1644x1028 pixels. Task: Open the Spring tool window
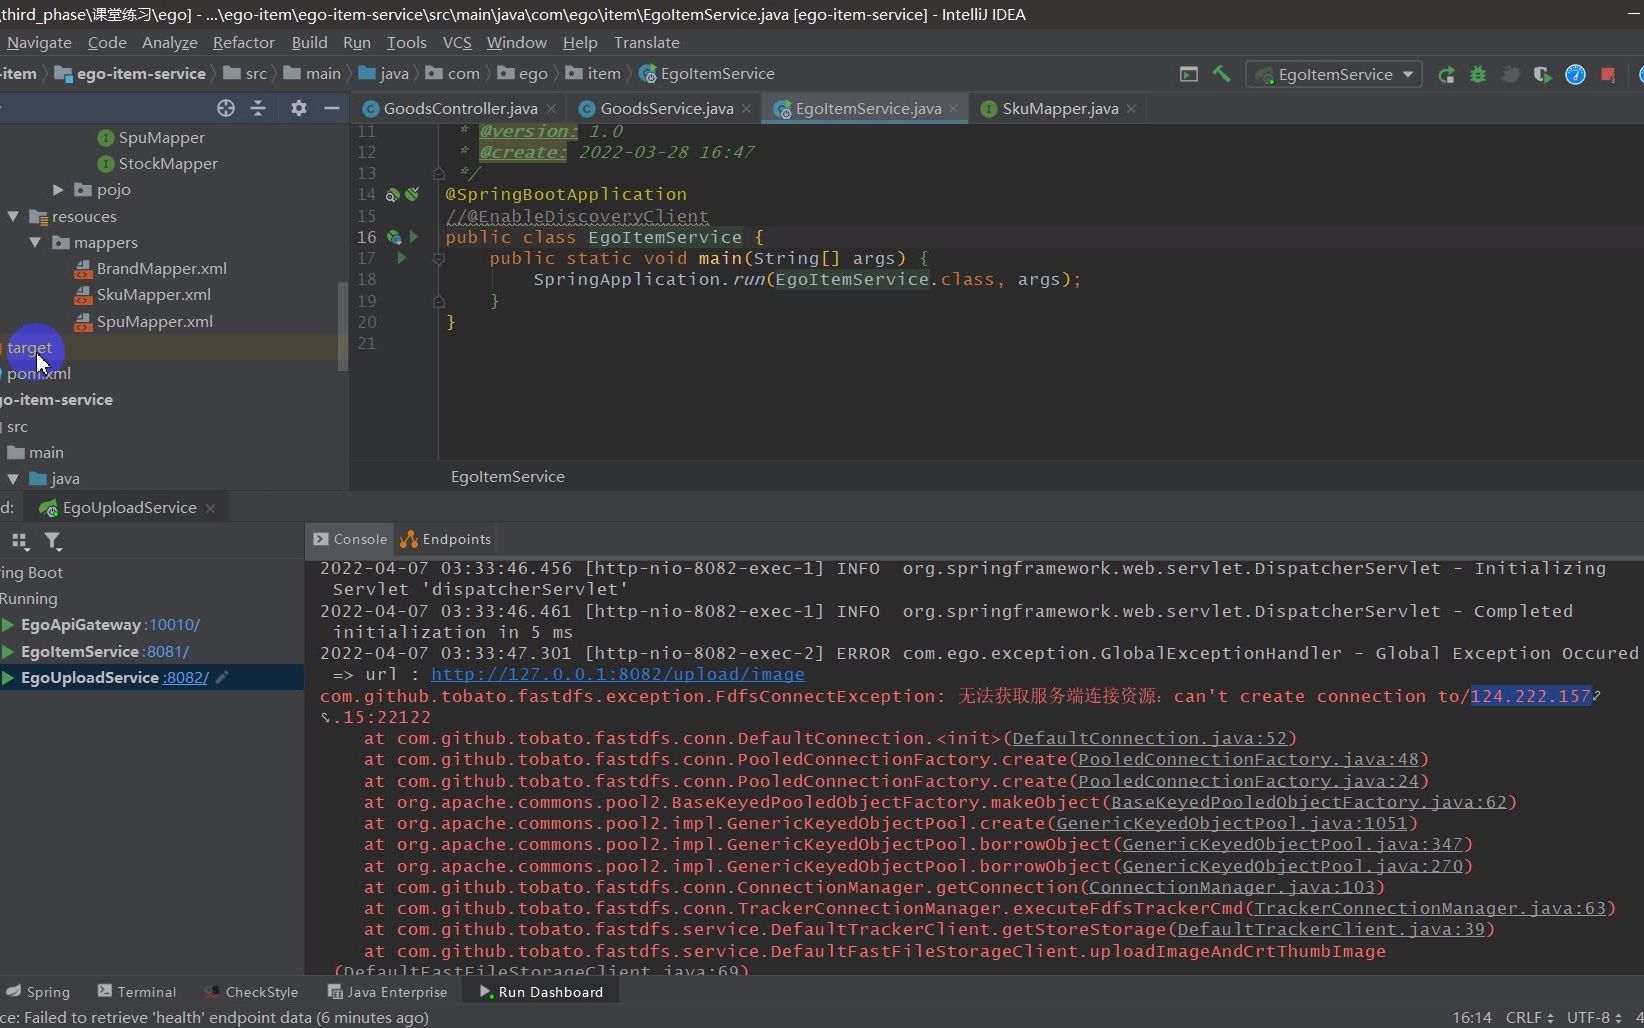pos(38,991)
